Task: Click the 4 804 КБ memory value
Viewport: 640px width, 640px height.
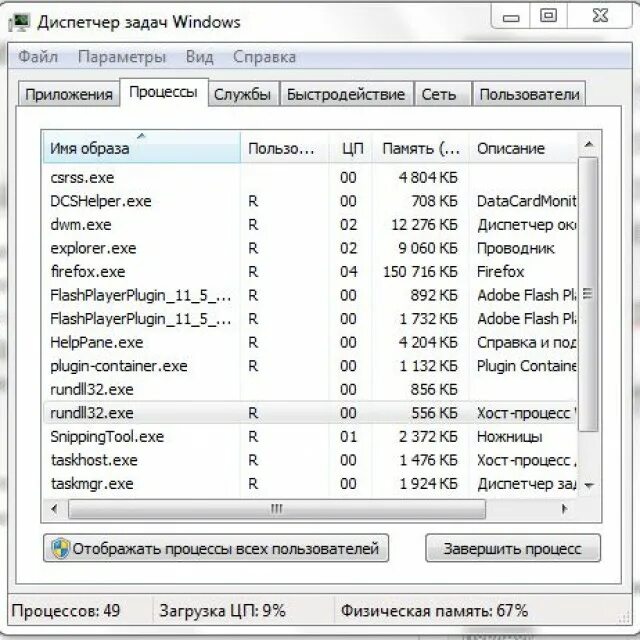Action: point(428,178)
